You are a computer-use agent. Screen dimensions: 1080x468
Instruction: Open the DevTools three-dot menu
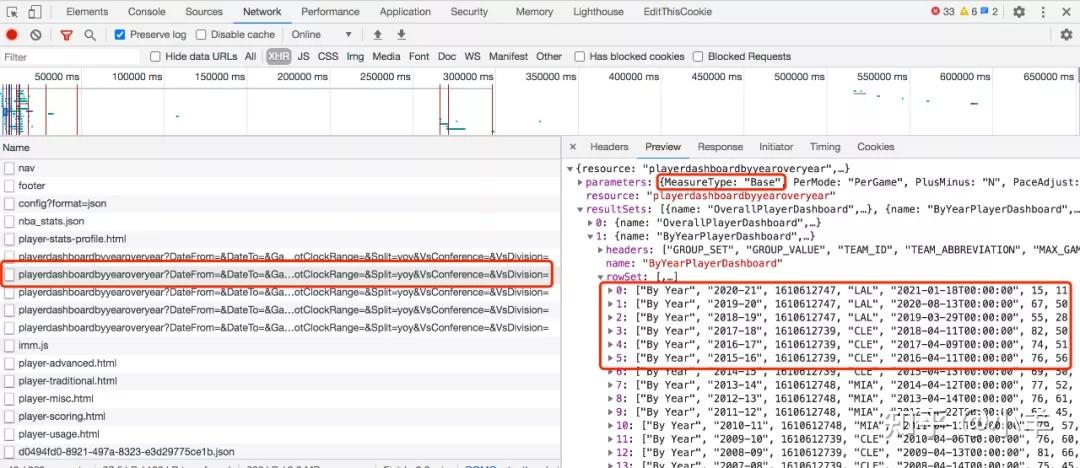click(1041, 12)
